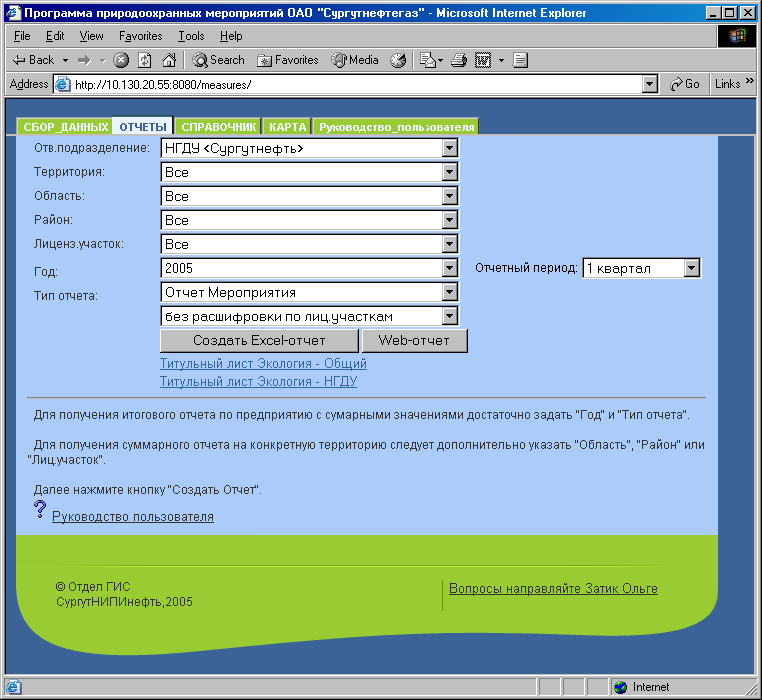Click the Internet zone globe in status bar
762x700 pixels.
(x=621, y=687)
